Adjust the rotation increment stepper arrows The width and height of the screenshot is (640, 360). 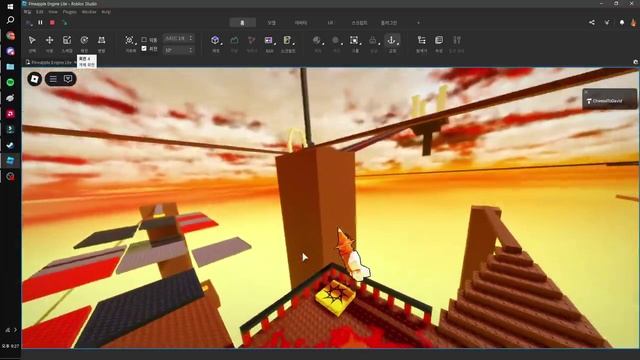coord(191,50)
